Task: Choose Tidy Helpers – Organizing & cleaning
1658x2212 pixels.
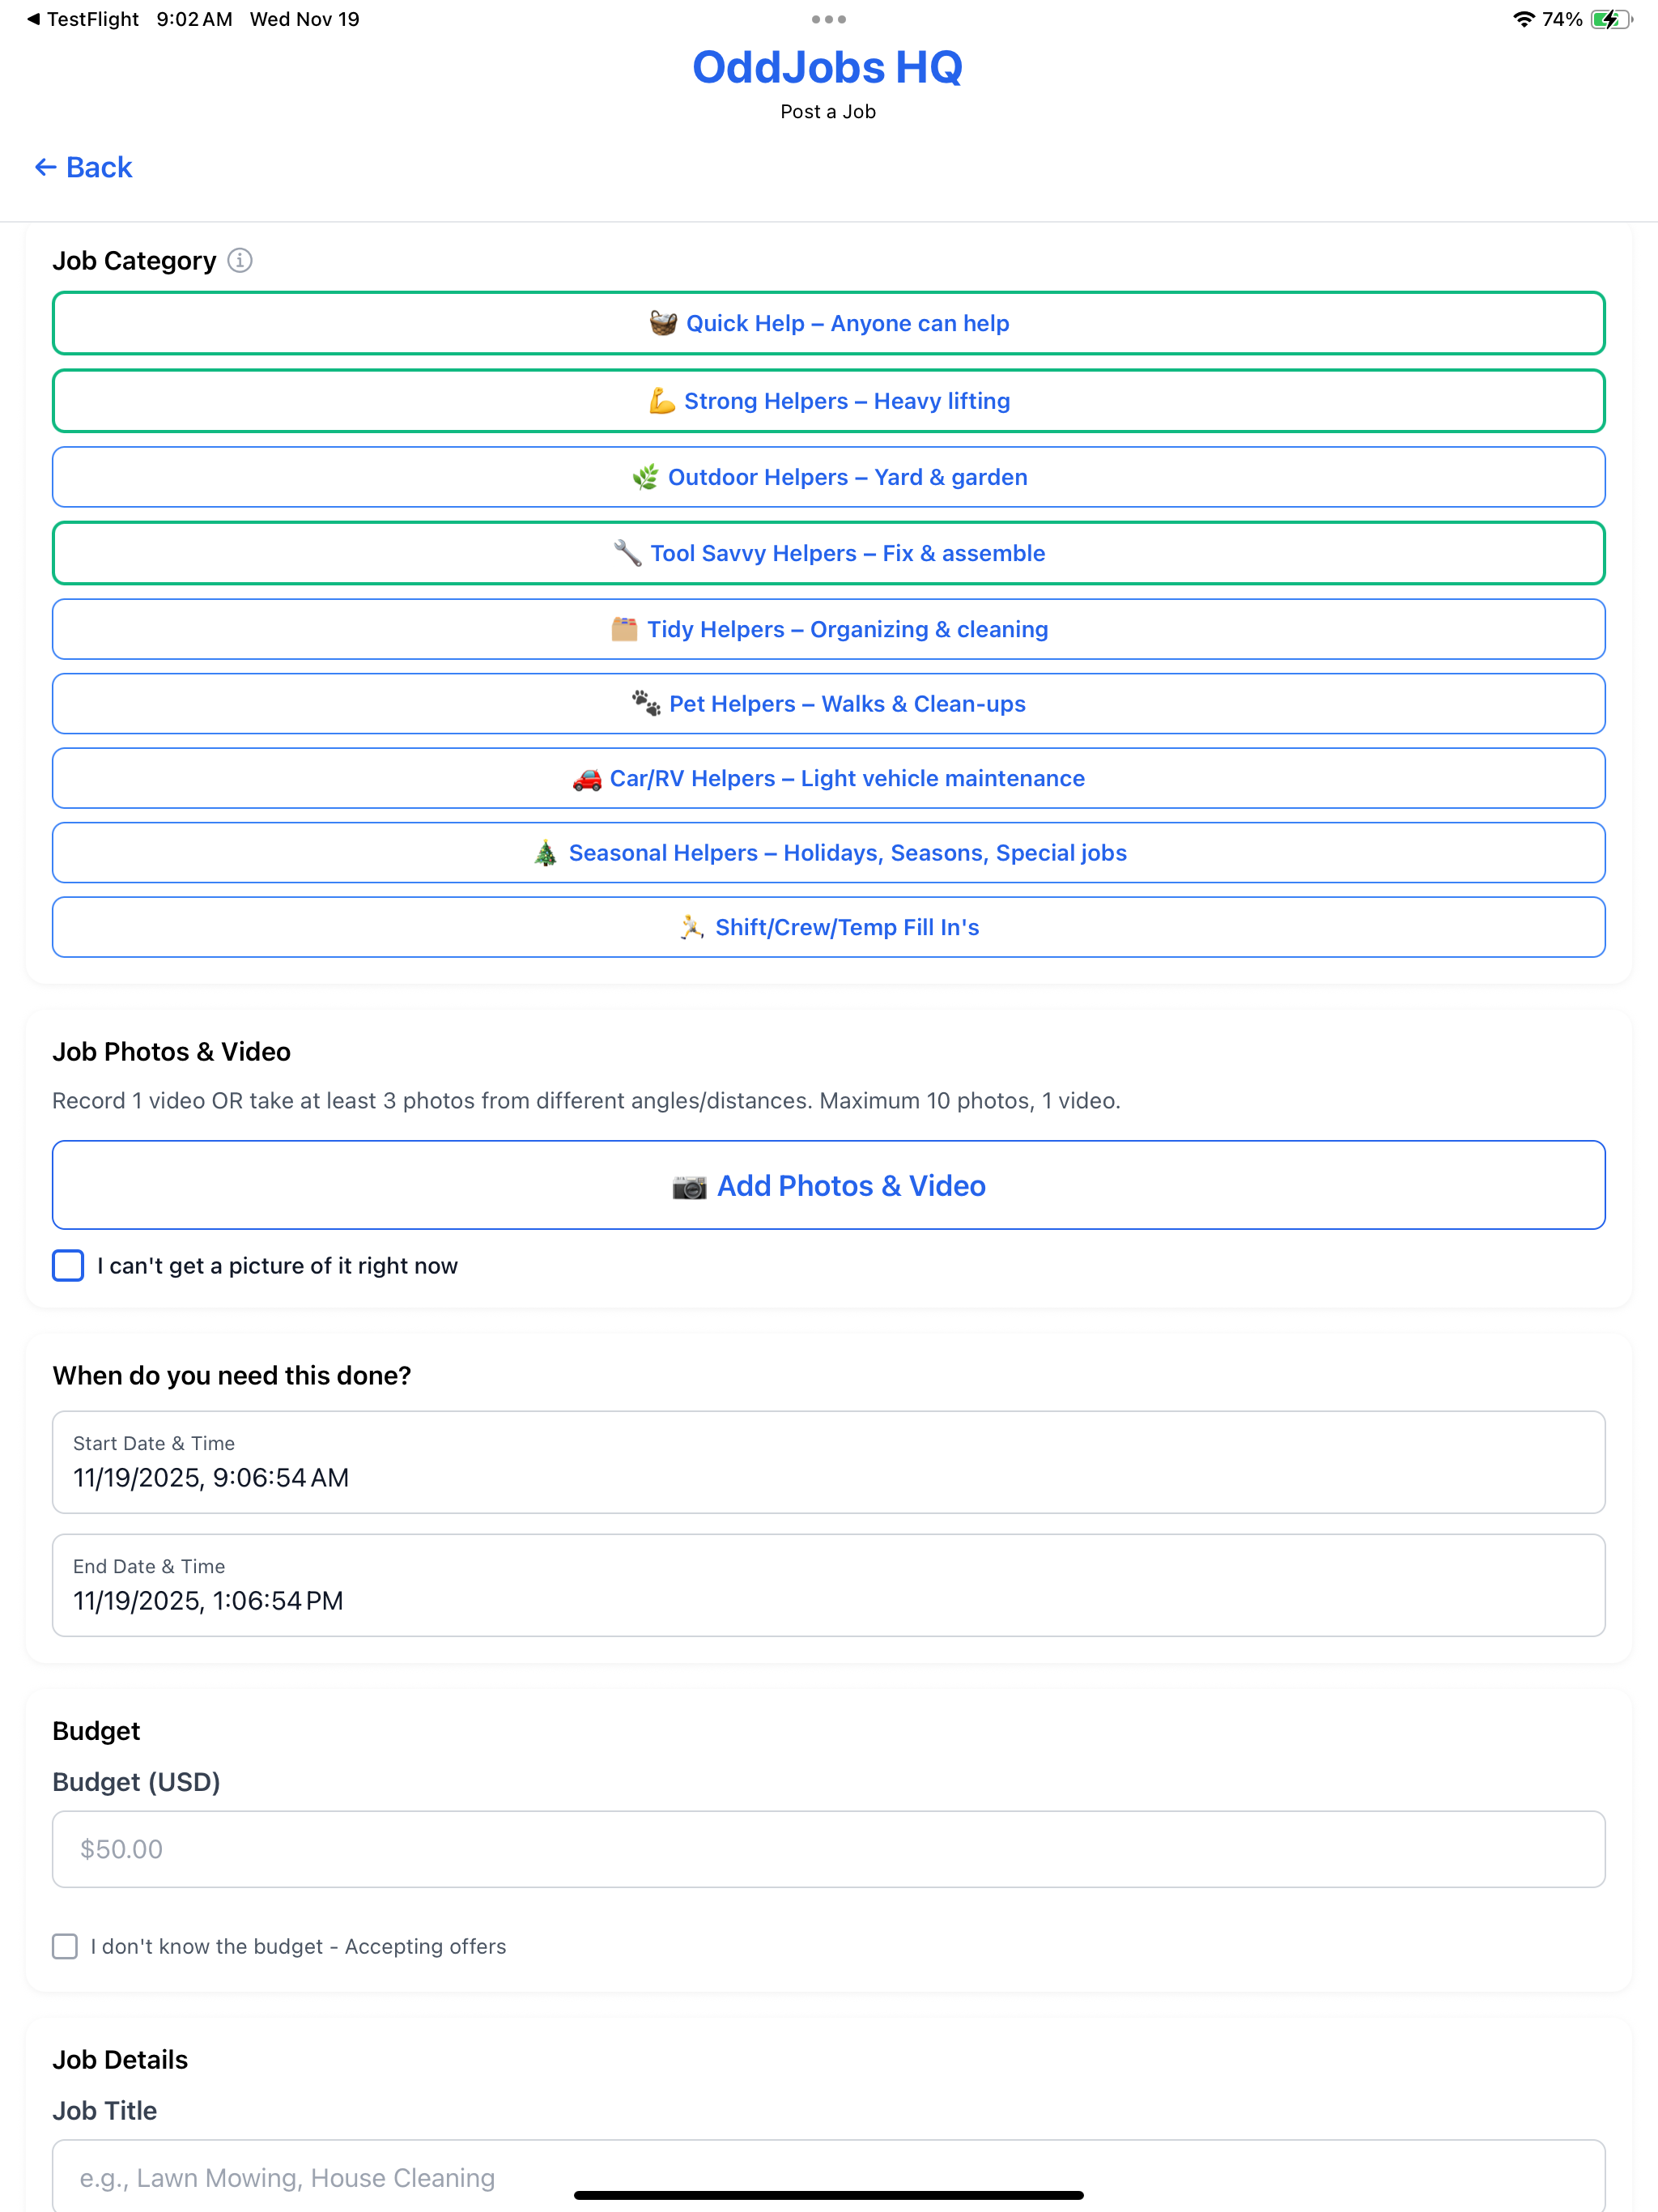Action: pos(828,629)
